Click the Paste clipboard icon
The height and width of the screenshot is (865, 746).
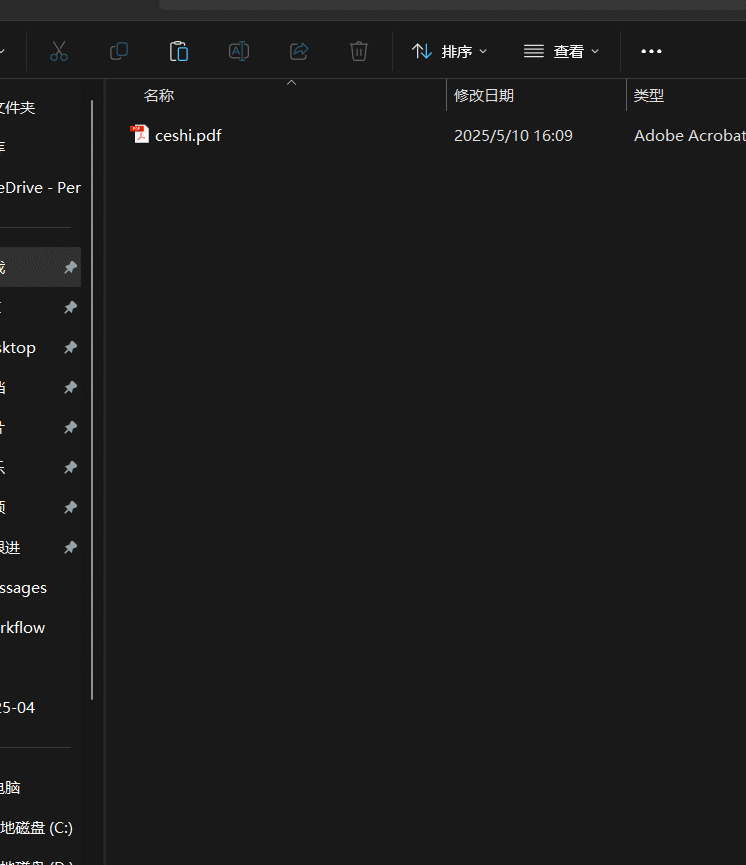[179, 51]
